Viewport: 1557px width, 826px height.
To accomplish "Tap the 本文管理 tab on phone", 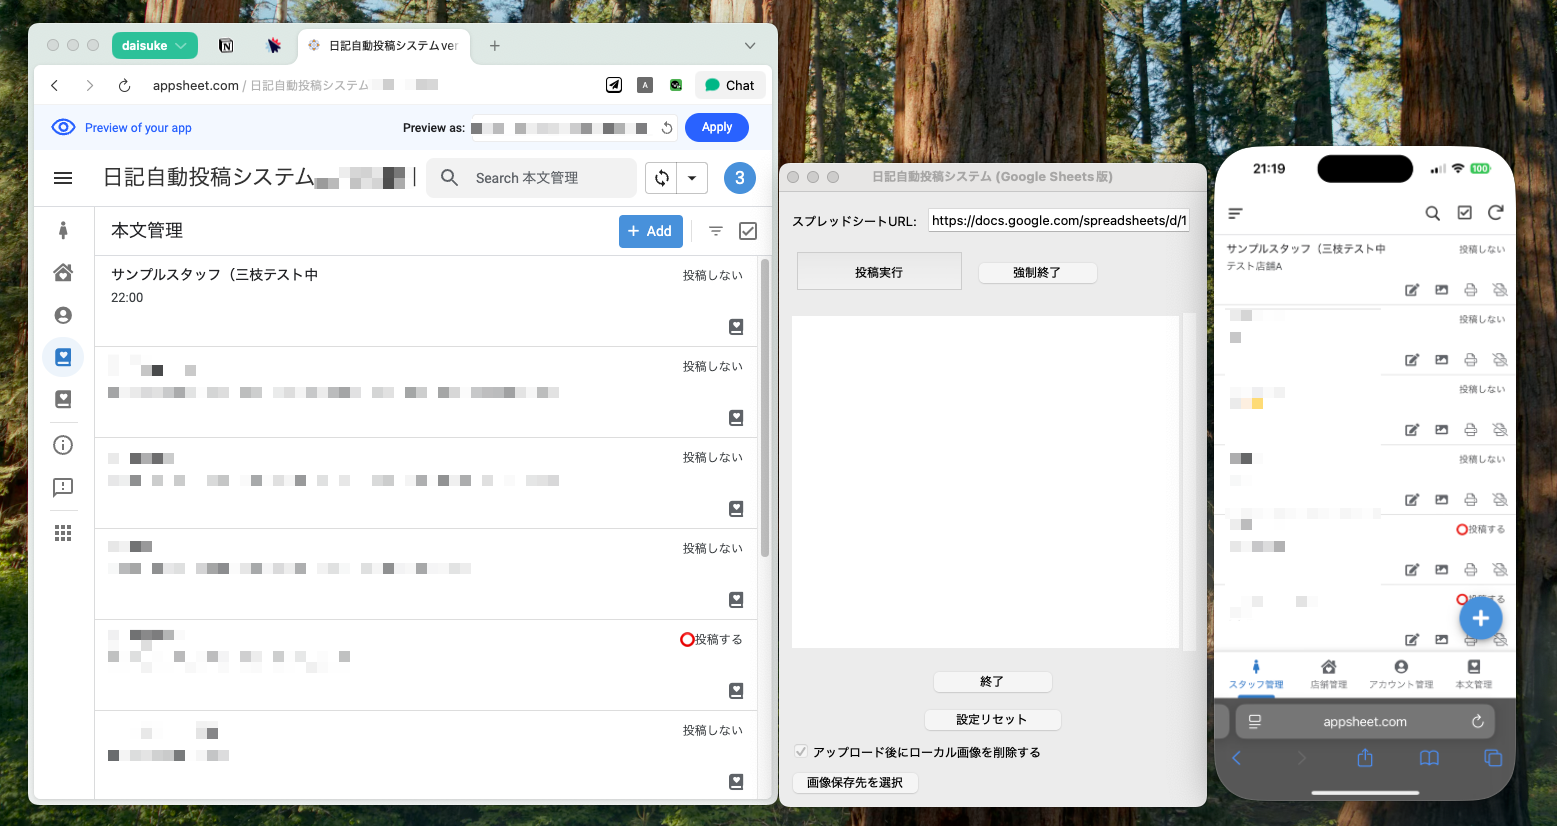I will [x=1474, y=674].
